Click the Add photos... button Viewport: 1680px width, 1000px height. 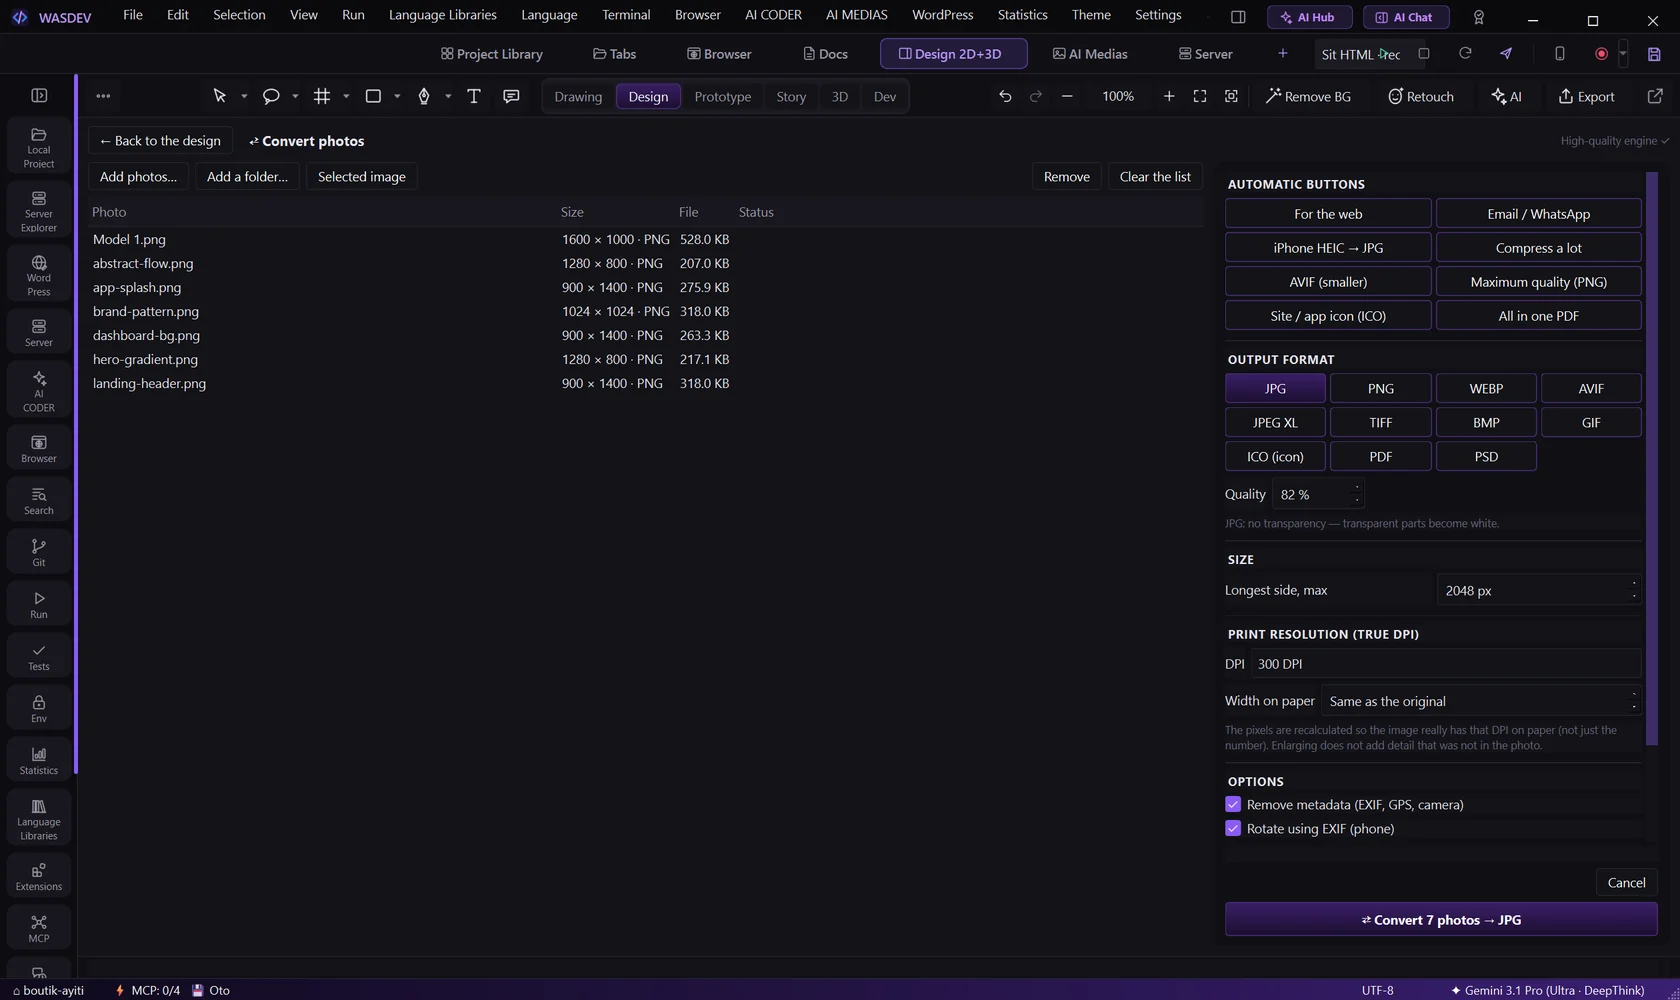(x=138, y=177)
